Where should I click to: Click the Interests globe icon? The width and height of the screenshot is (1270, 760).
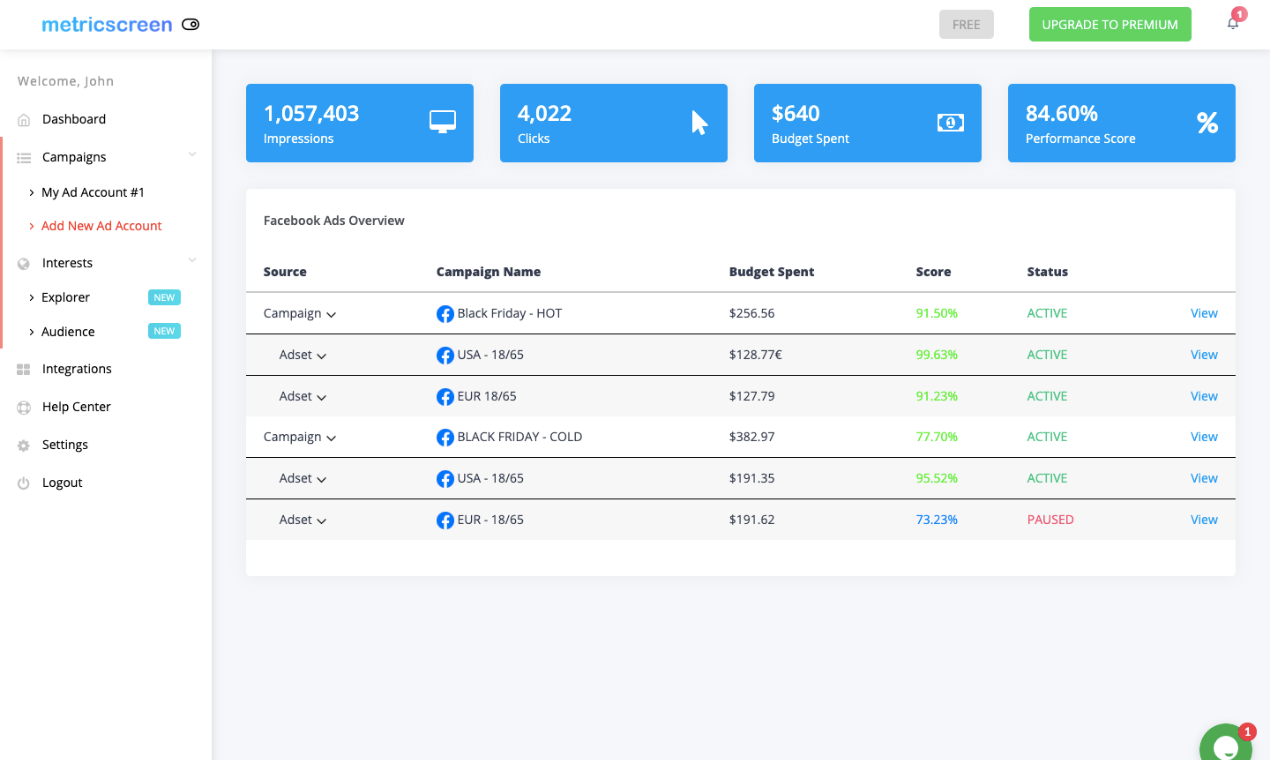(x=24, y=264)
